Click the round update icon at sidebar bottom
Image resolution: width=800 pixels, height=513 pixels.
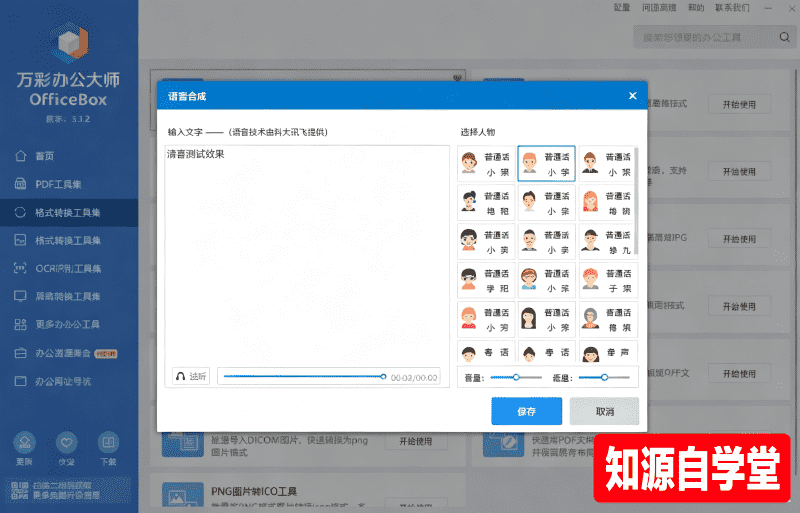(x=24, y=442)
